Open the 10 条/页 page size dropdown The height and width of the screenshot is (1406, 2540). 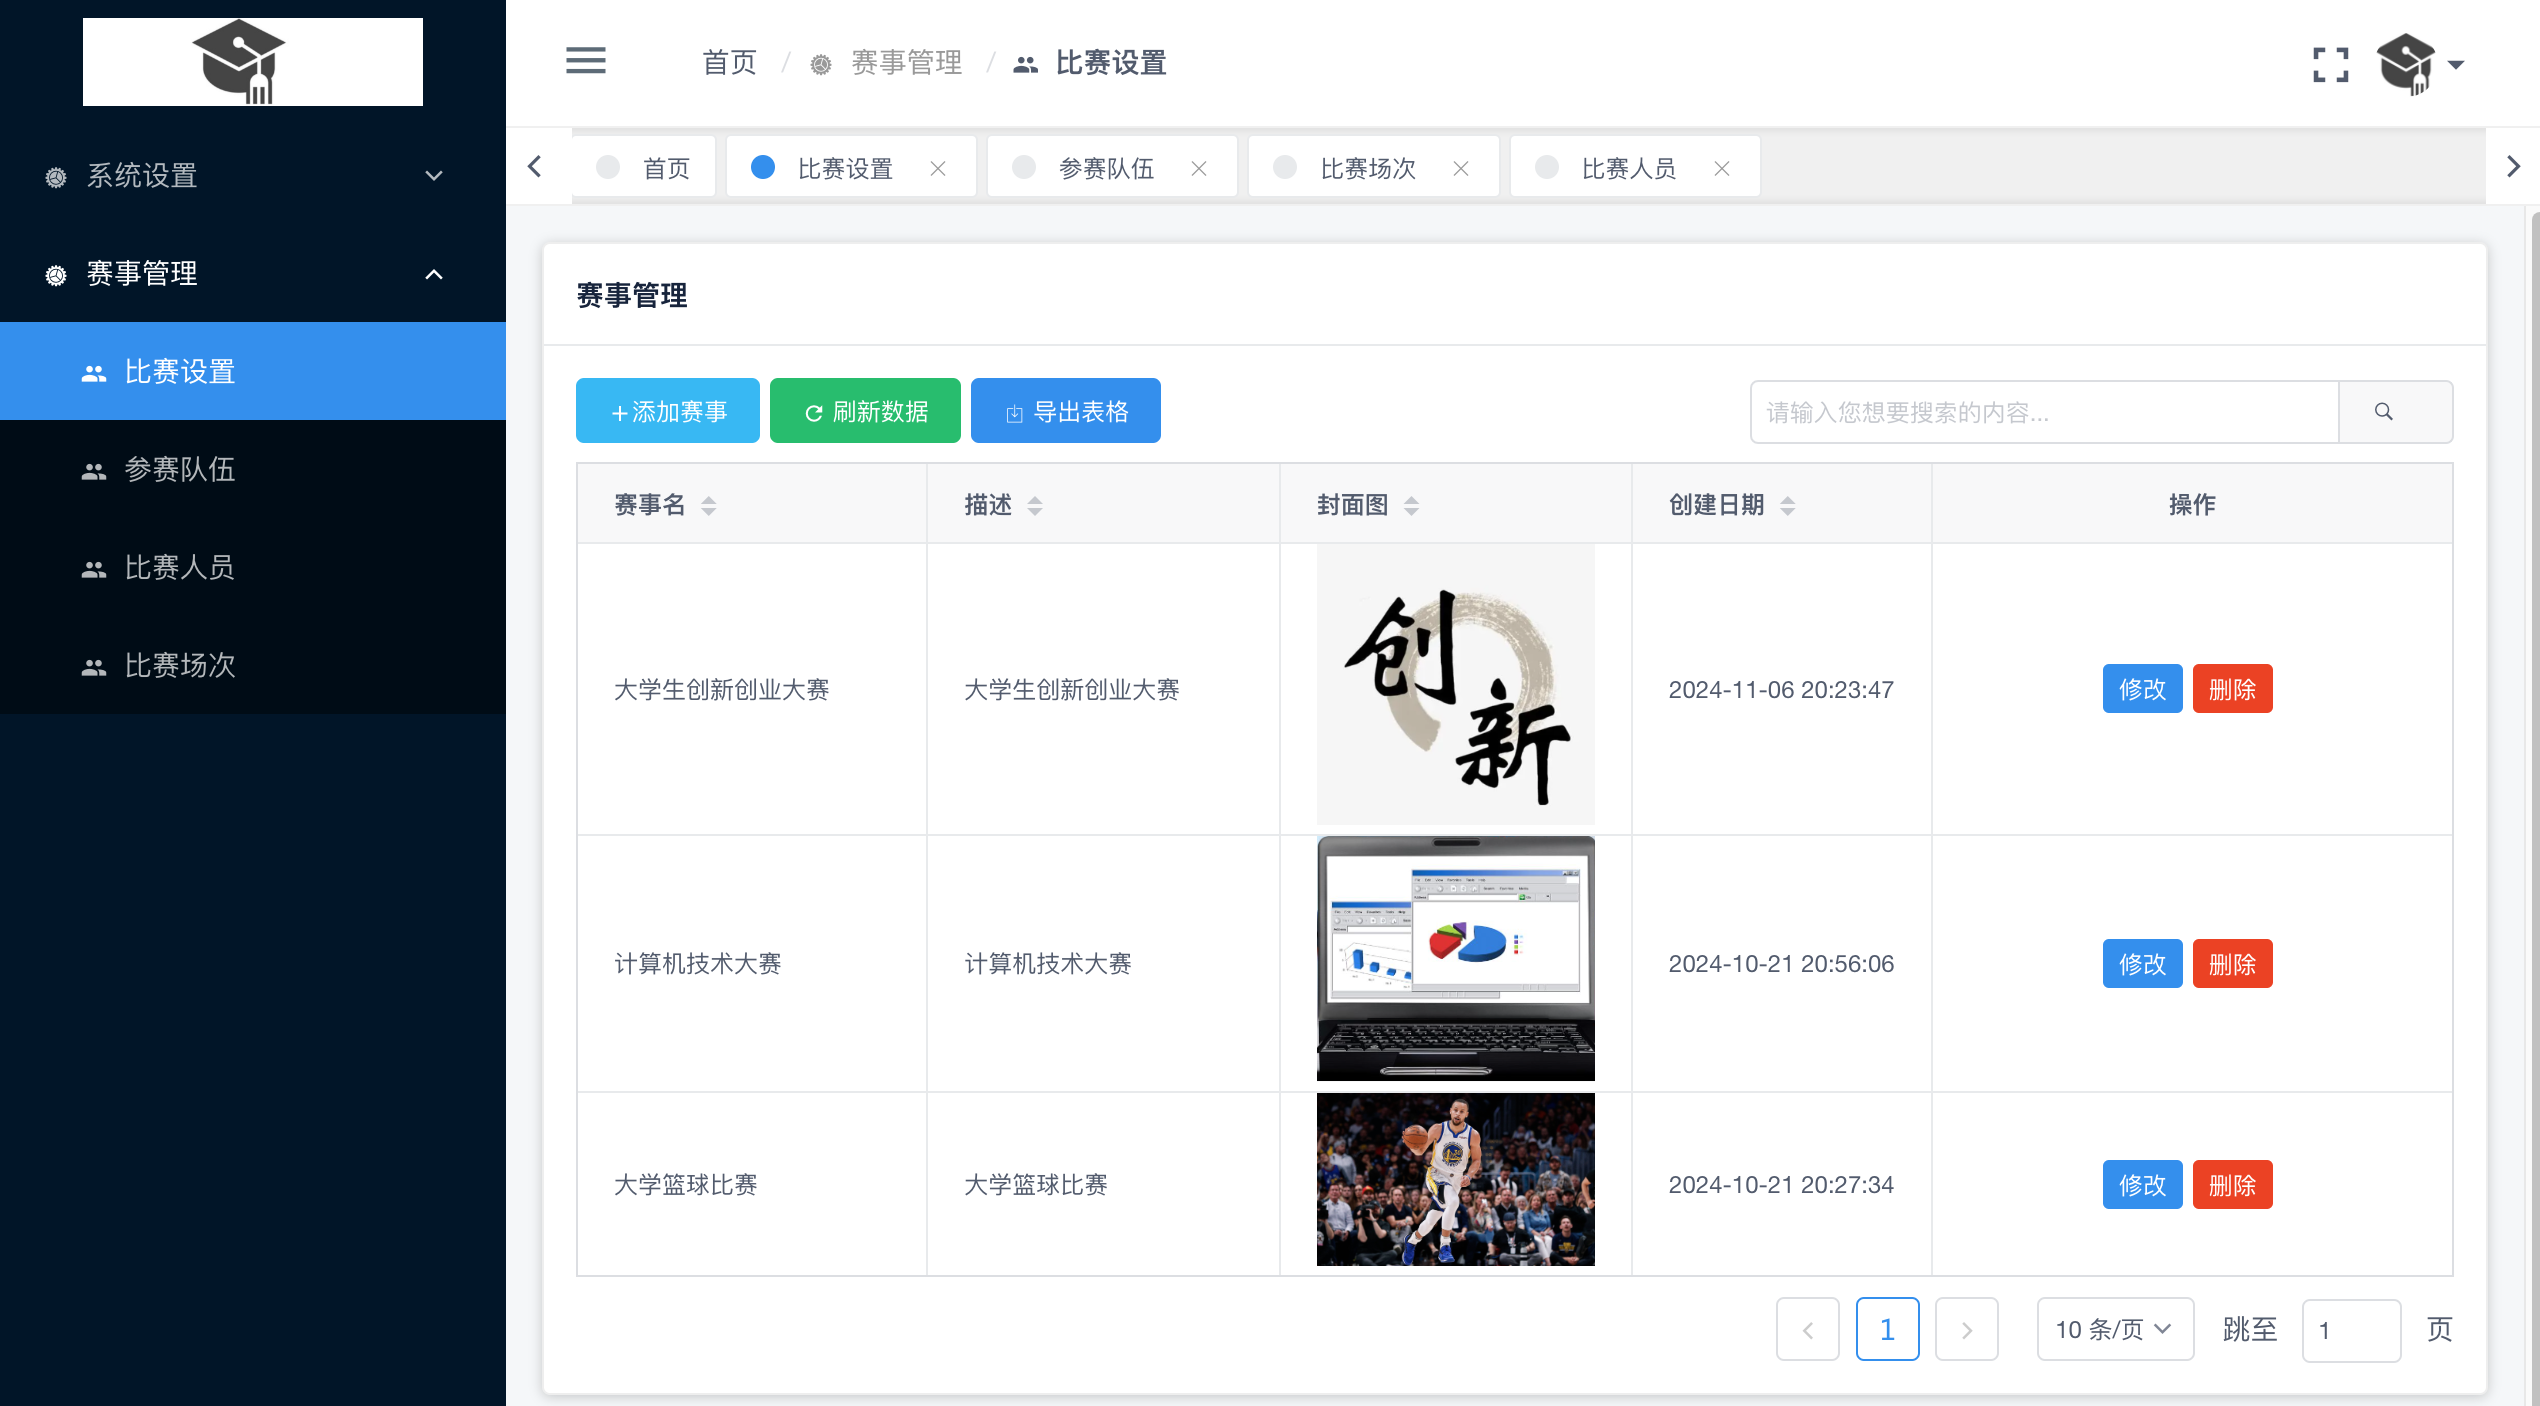tap(2115, 1329)
